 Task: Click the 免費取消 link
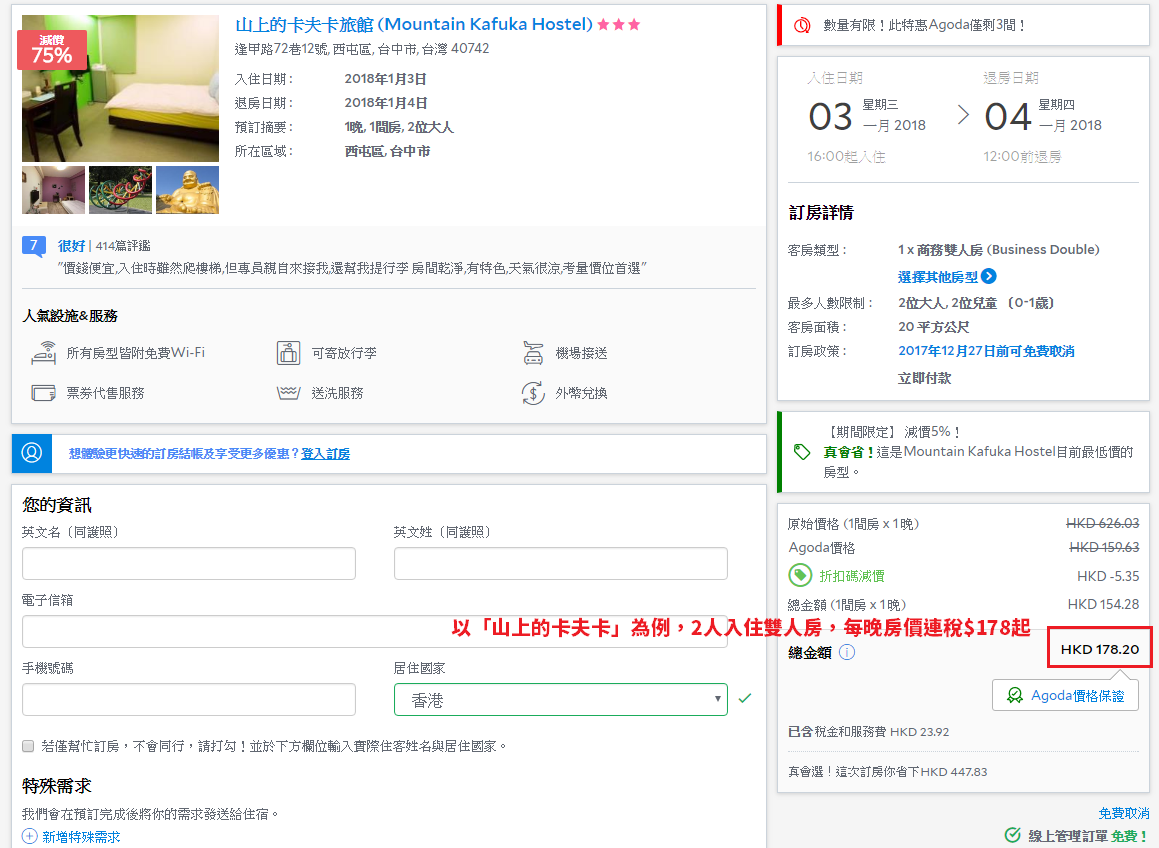[1124, 813]
